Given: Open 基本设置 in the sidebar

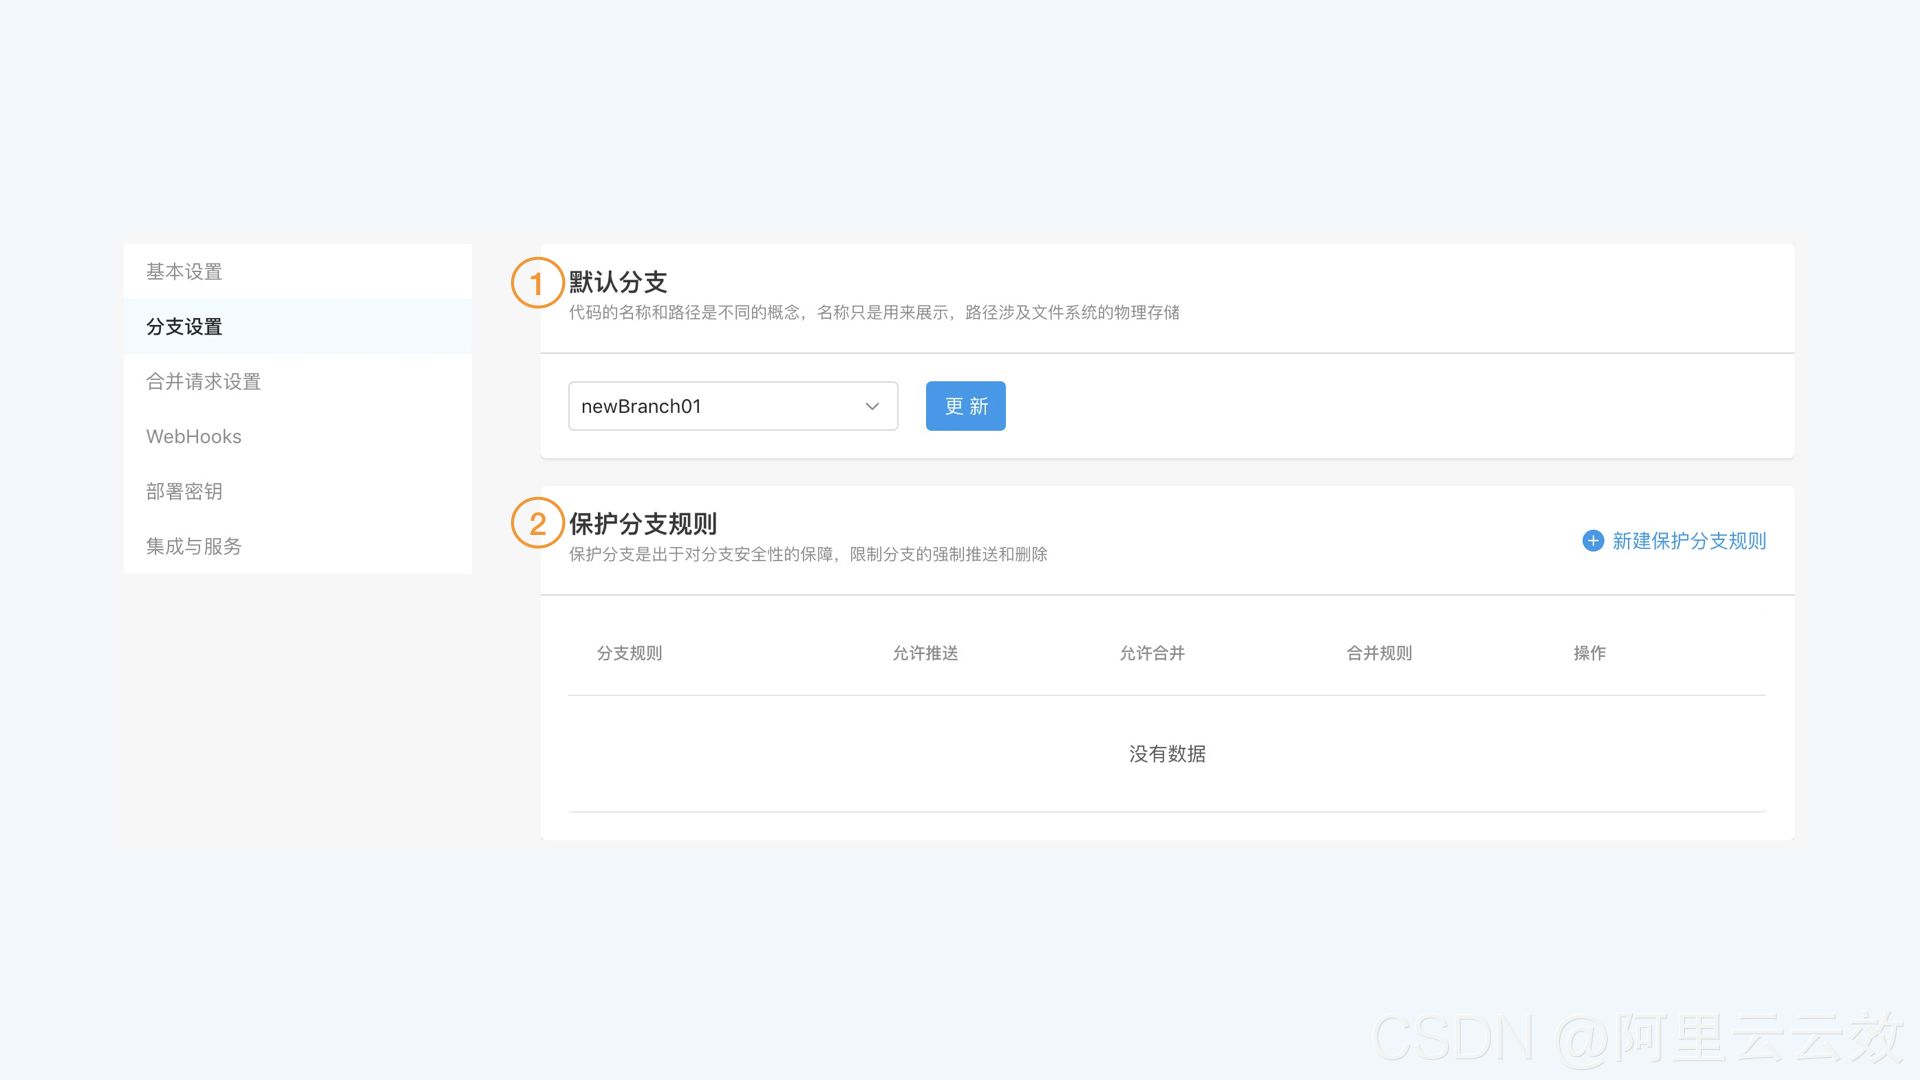Looking at the screenshot, I should click(184, 272).
